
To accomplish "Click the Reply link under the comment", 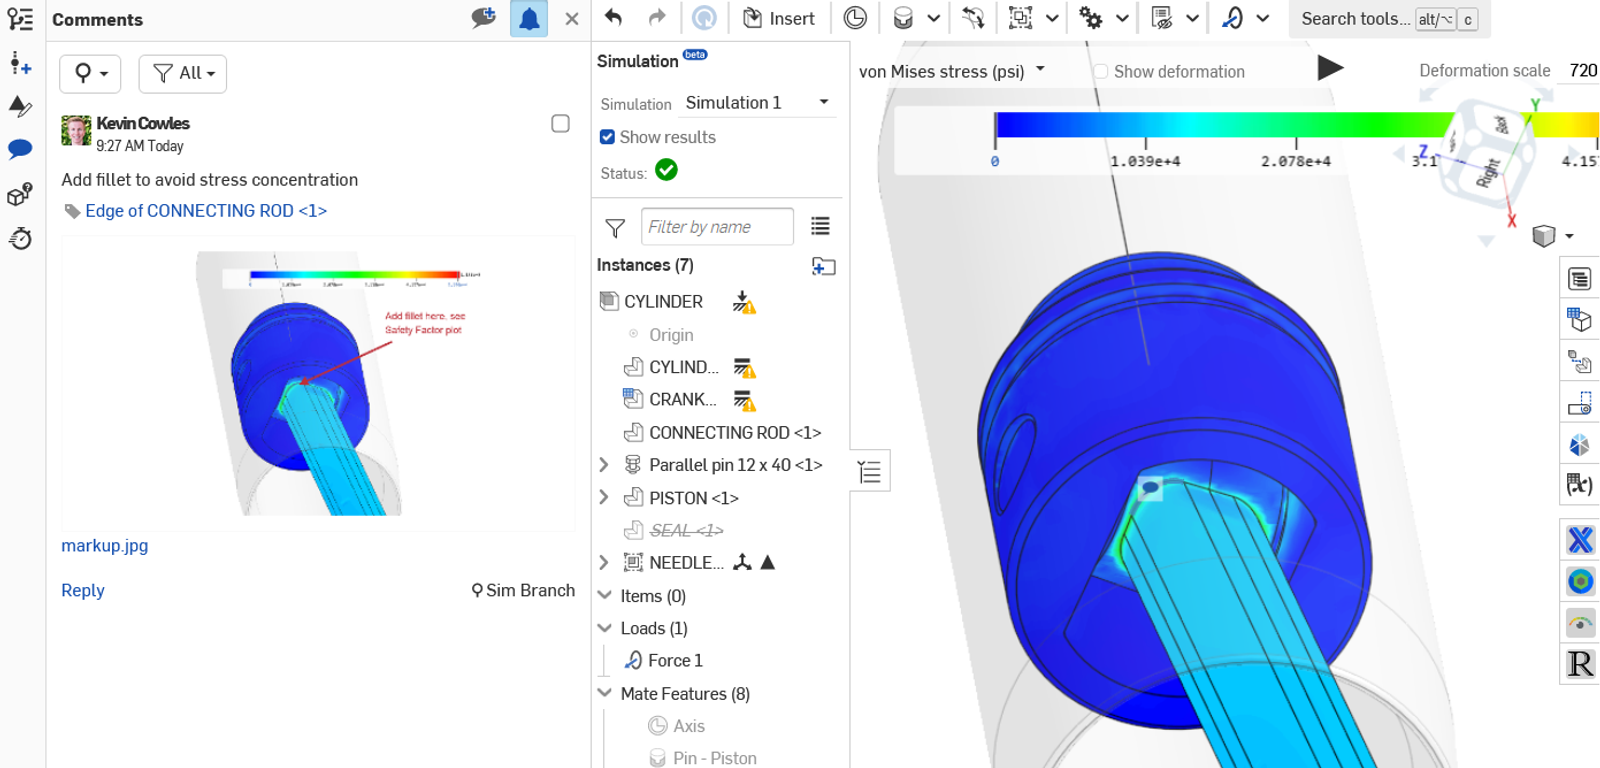I will coord(82,590).
